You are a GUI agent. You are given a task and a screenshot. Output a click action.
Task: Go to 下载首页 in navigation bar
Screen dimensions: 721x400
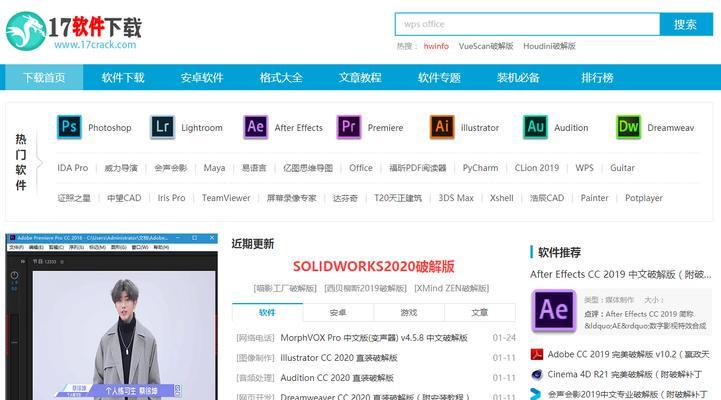coord(44,77)
